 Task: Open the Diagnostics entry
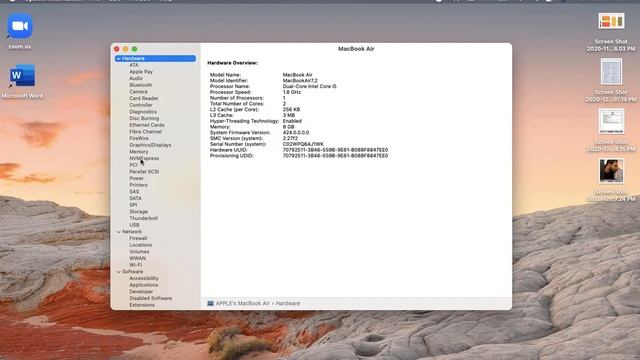tap(143, 112)
